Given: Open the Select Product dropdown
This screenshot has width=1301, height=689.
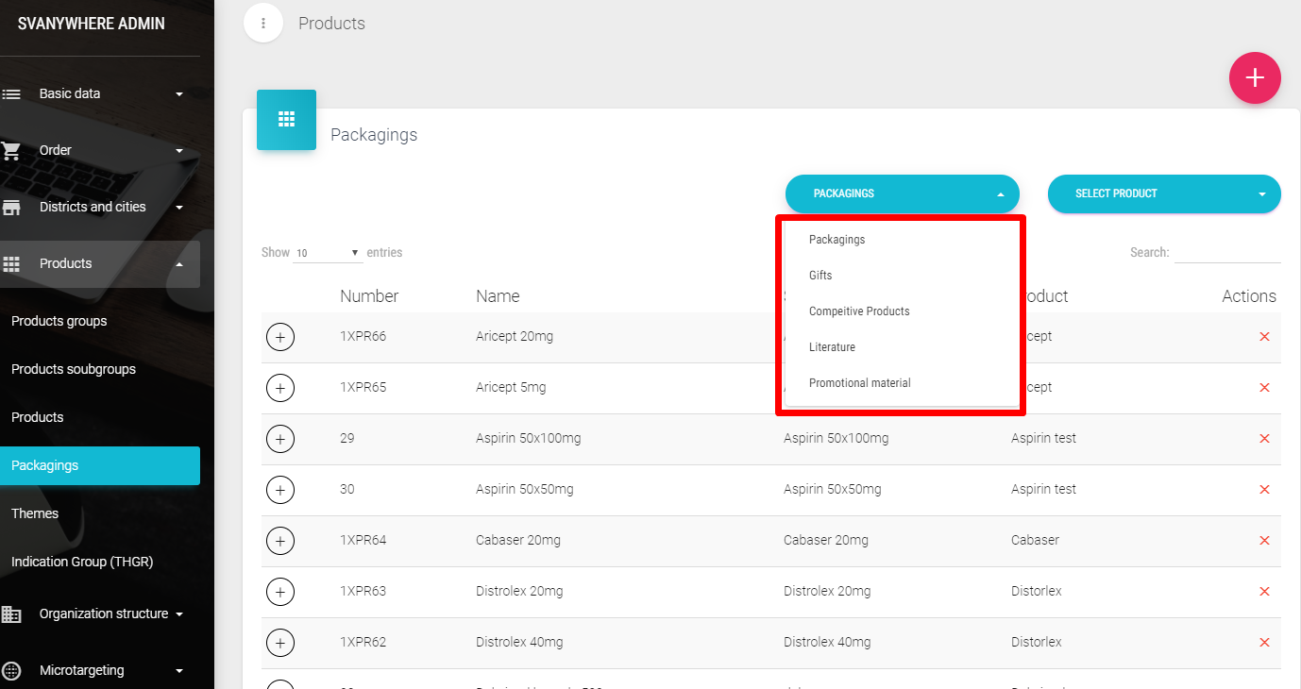Looking at the screenshot, I should pyautogui.click(x=1163, y=194).
